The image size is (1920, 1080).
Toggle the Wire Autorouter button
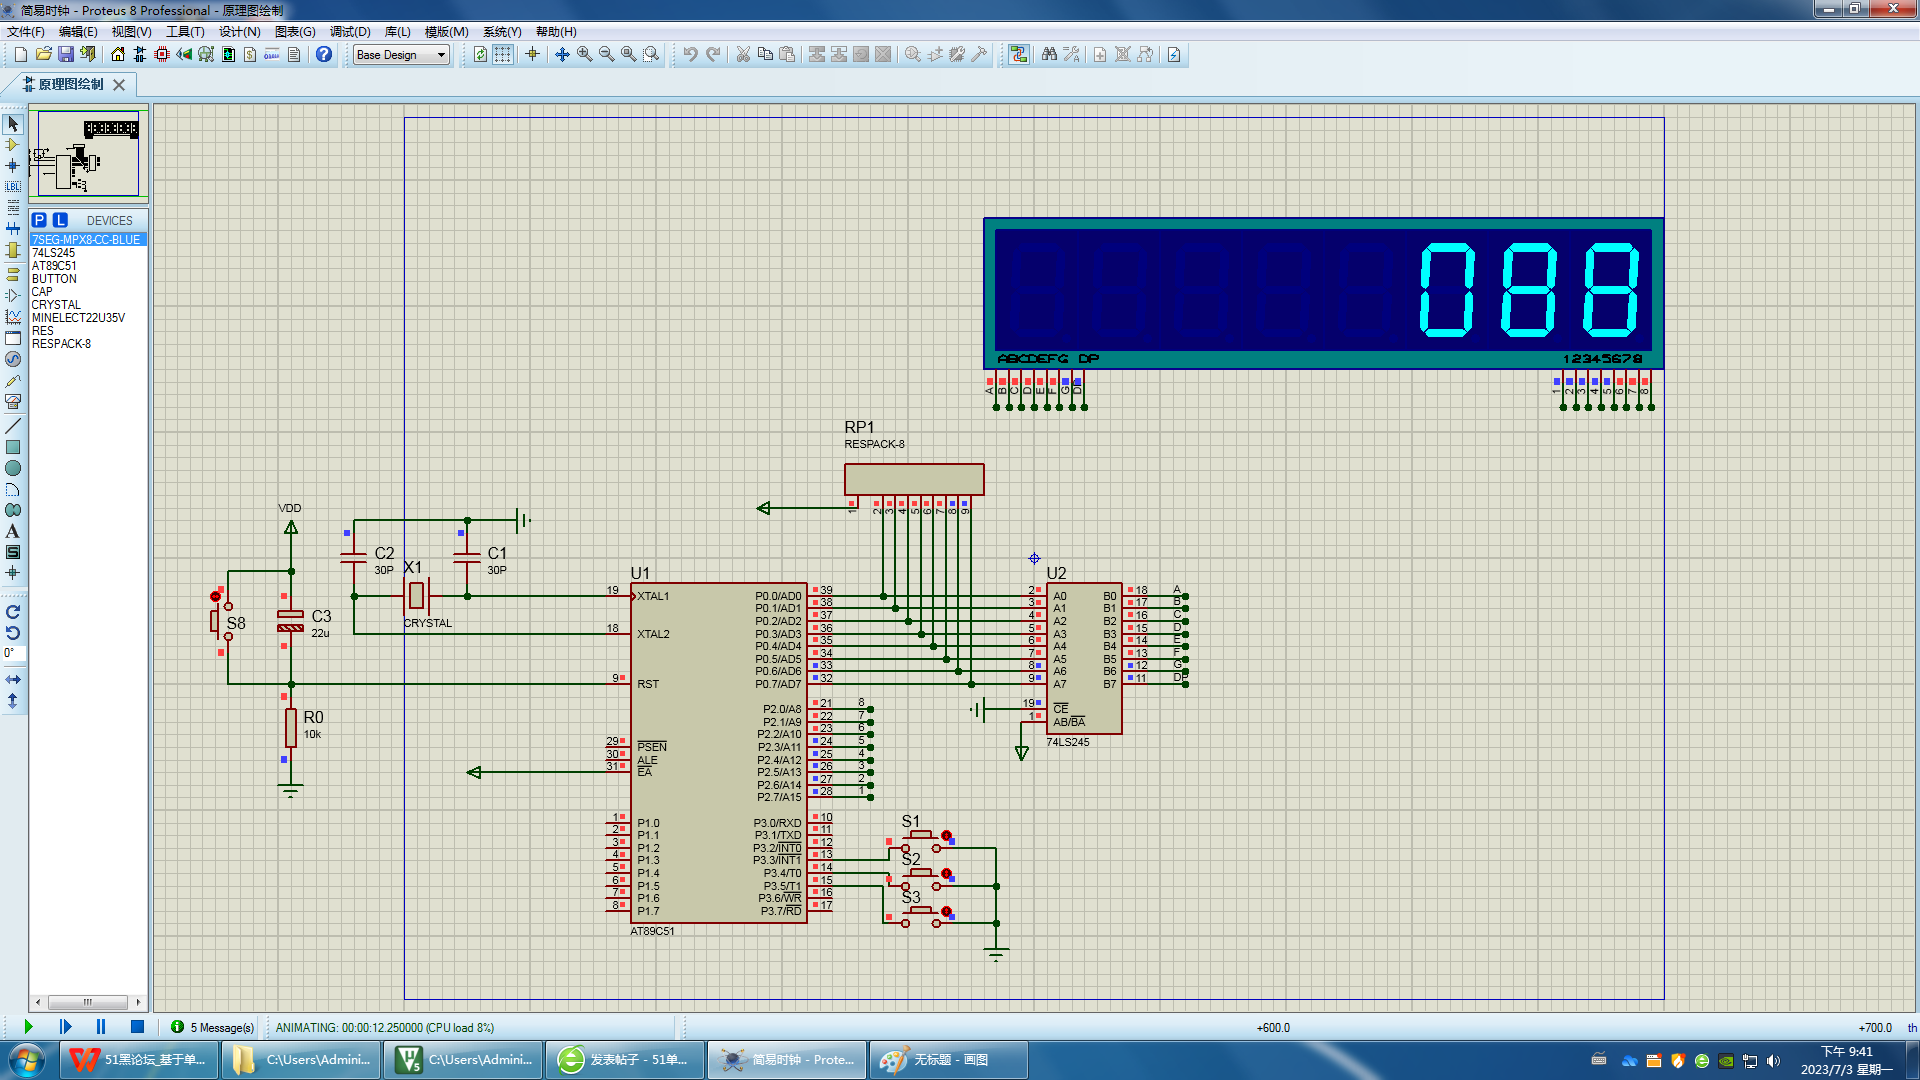click(x=1019, y=54)
